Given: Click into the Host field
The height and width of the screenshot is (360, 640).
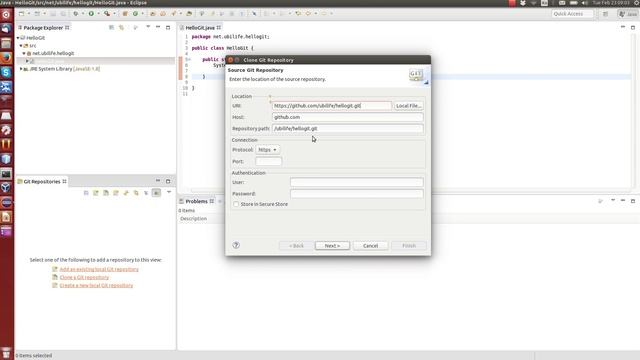Looking at the screenshot, I should [348, 117].
